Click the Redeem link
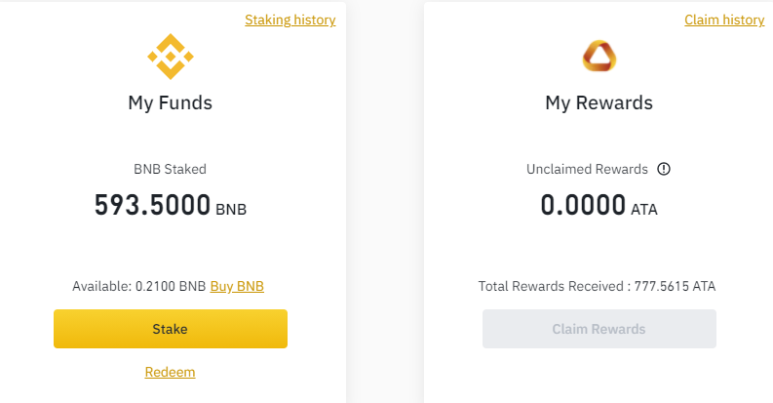 point(170,372)
